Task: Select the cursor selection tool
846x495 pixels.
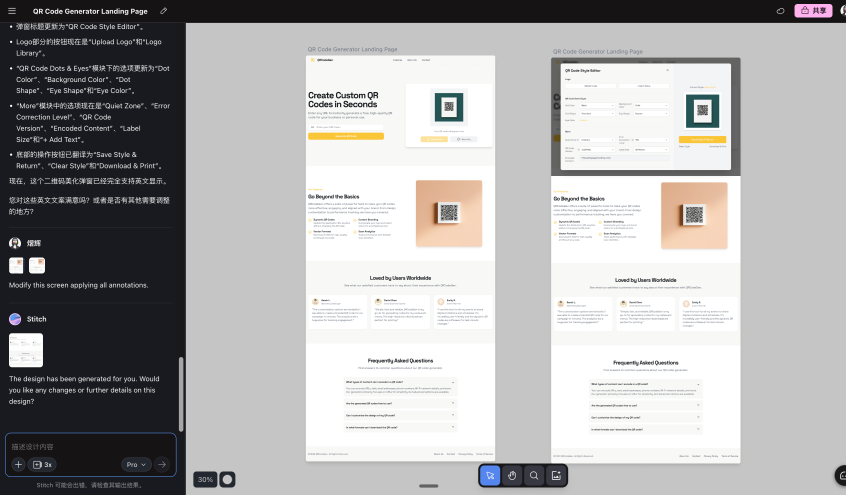Action: pos(490,476)
